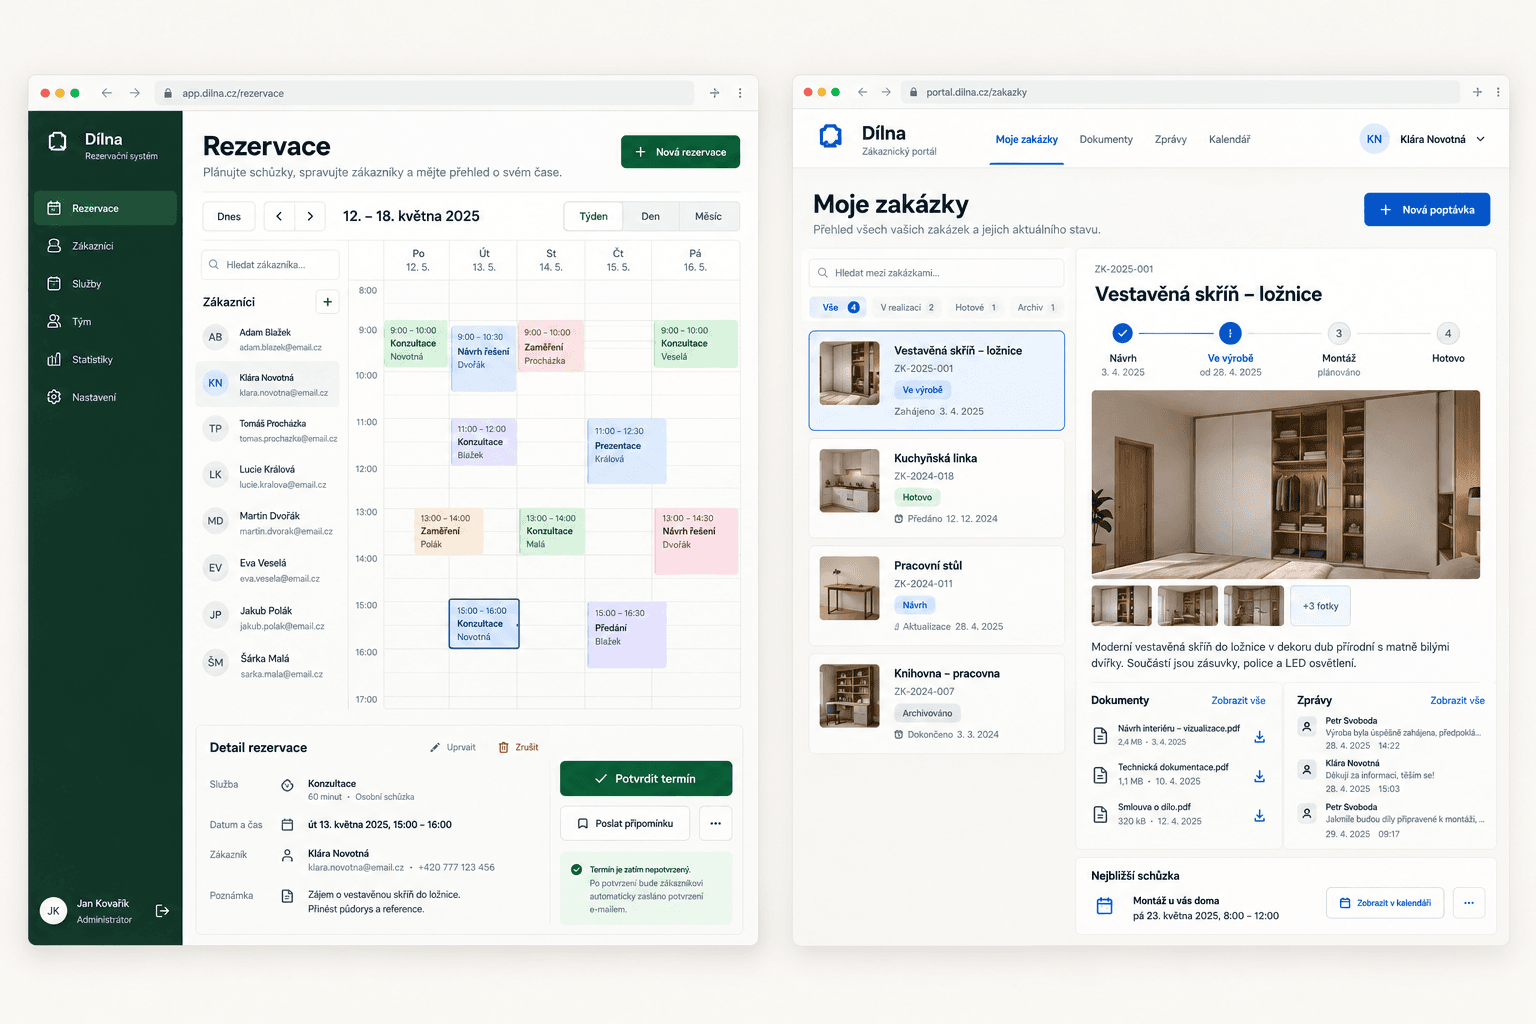Download Technická dokumentace.pdf
Screen dimensions: 1536x1024
(x=1260, y=776)
